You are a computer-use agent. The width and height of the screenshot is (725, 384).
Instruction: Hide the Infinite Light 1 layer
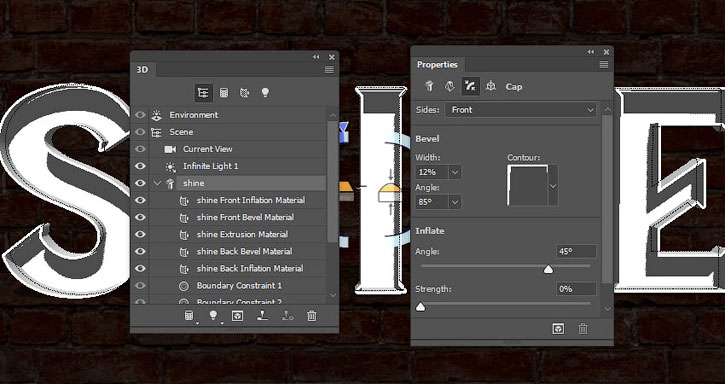pyautogui.click(x=140, y=166)
